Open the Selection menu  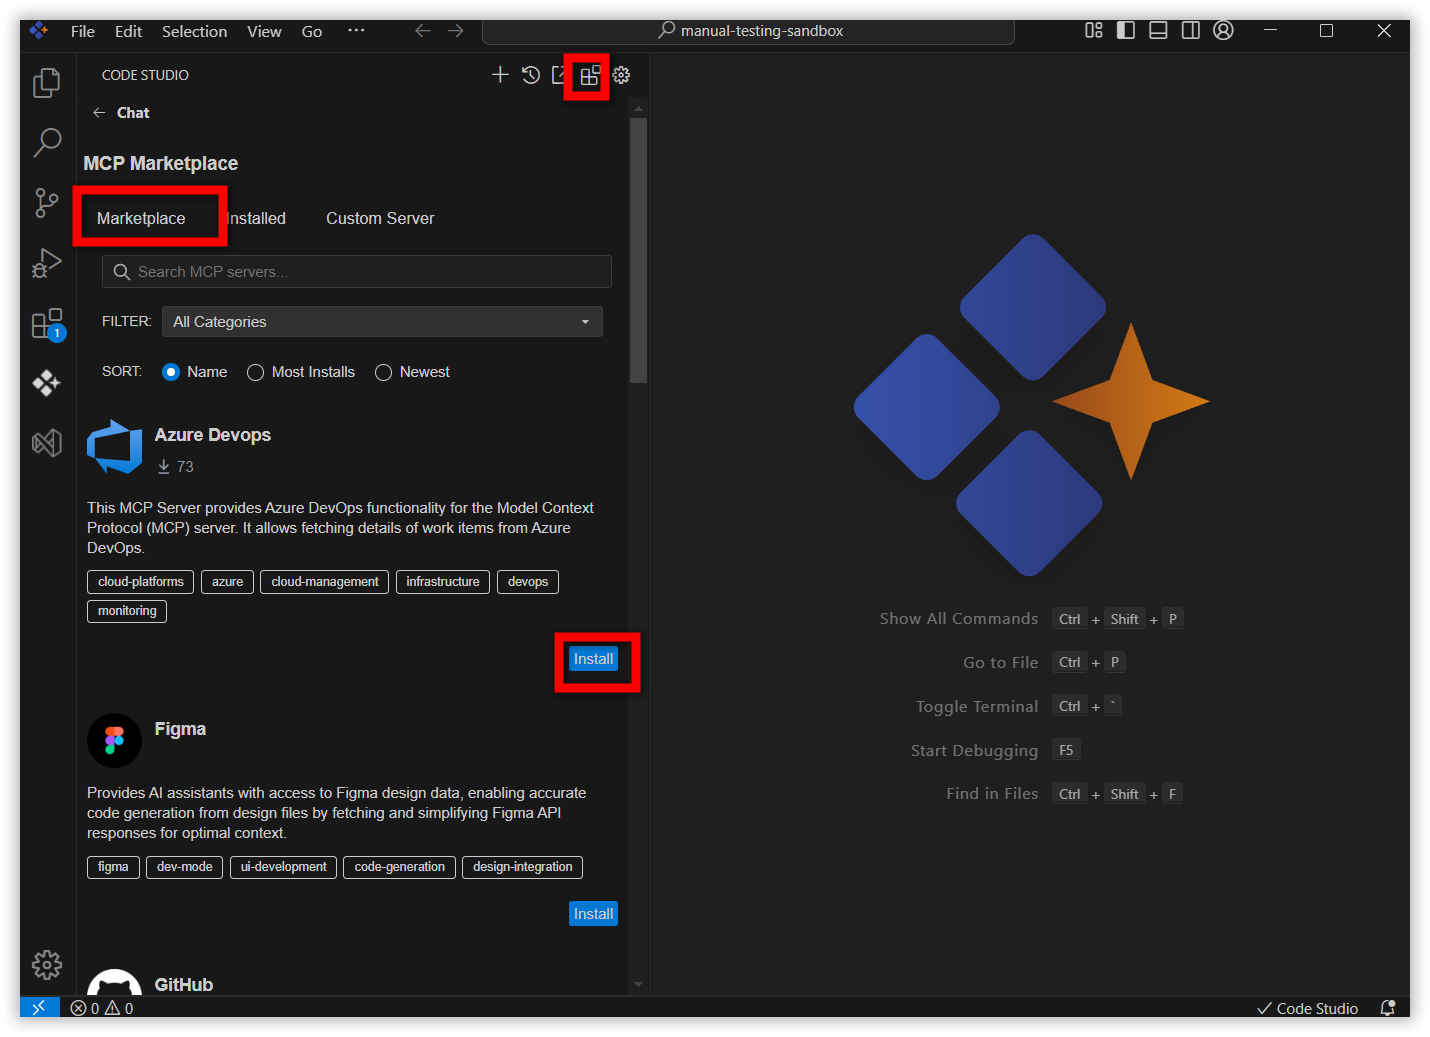[x=194, y=31]
